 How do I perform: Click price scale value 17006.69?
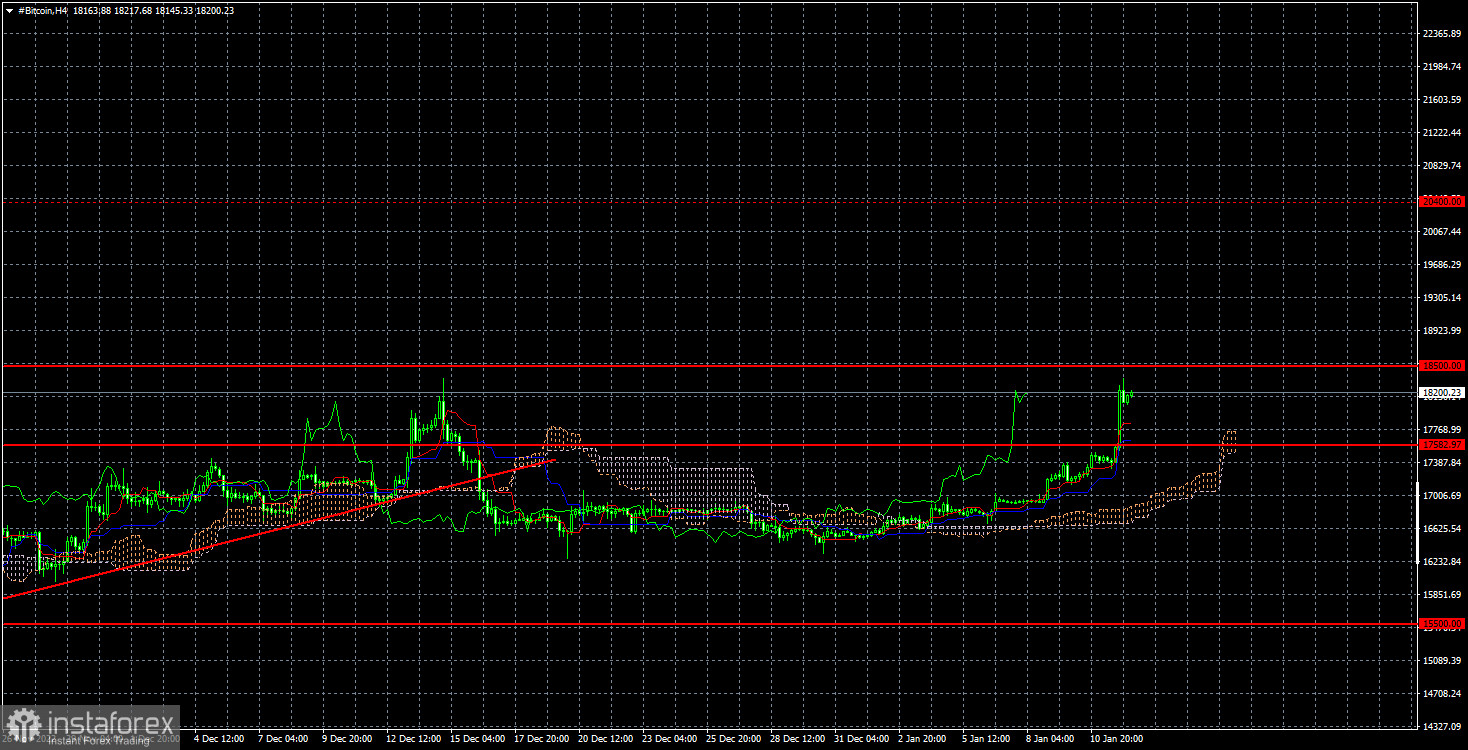coord(1442,496)
